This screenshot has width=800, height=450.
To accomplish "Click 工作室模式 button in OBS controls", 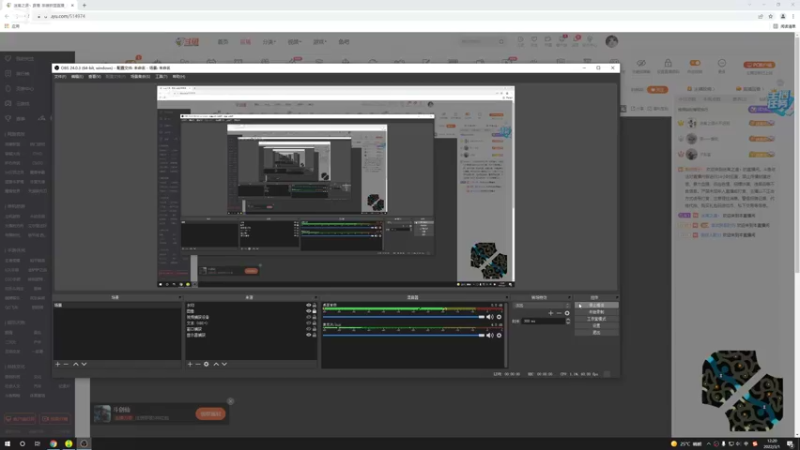I will tap(596, 319).
